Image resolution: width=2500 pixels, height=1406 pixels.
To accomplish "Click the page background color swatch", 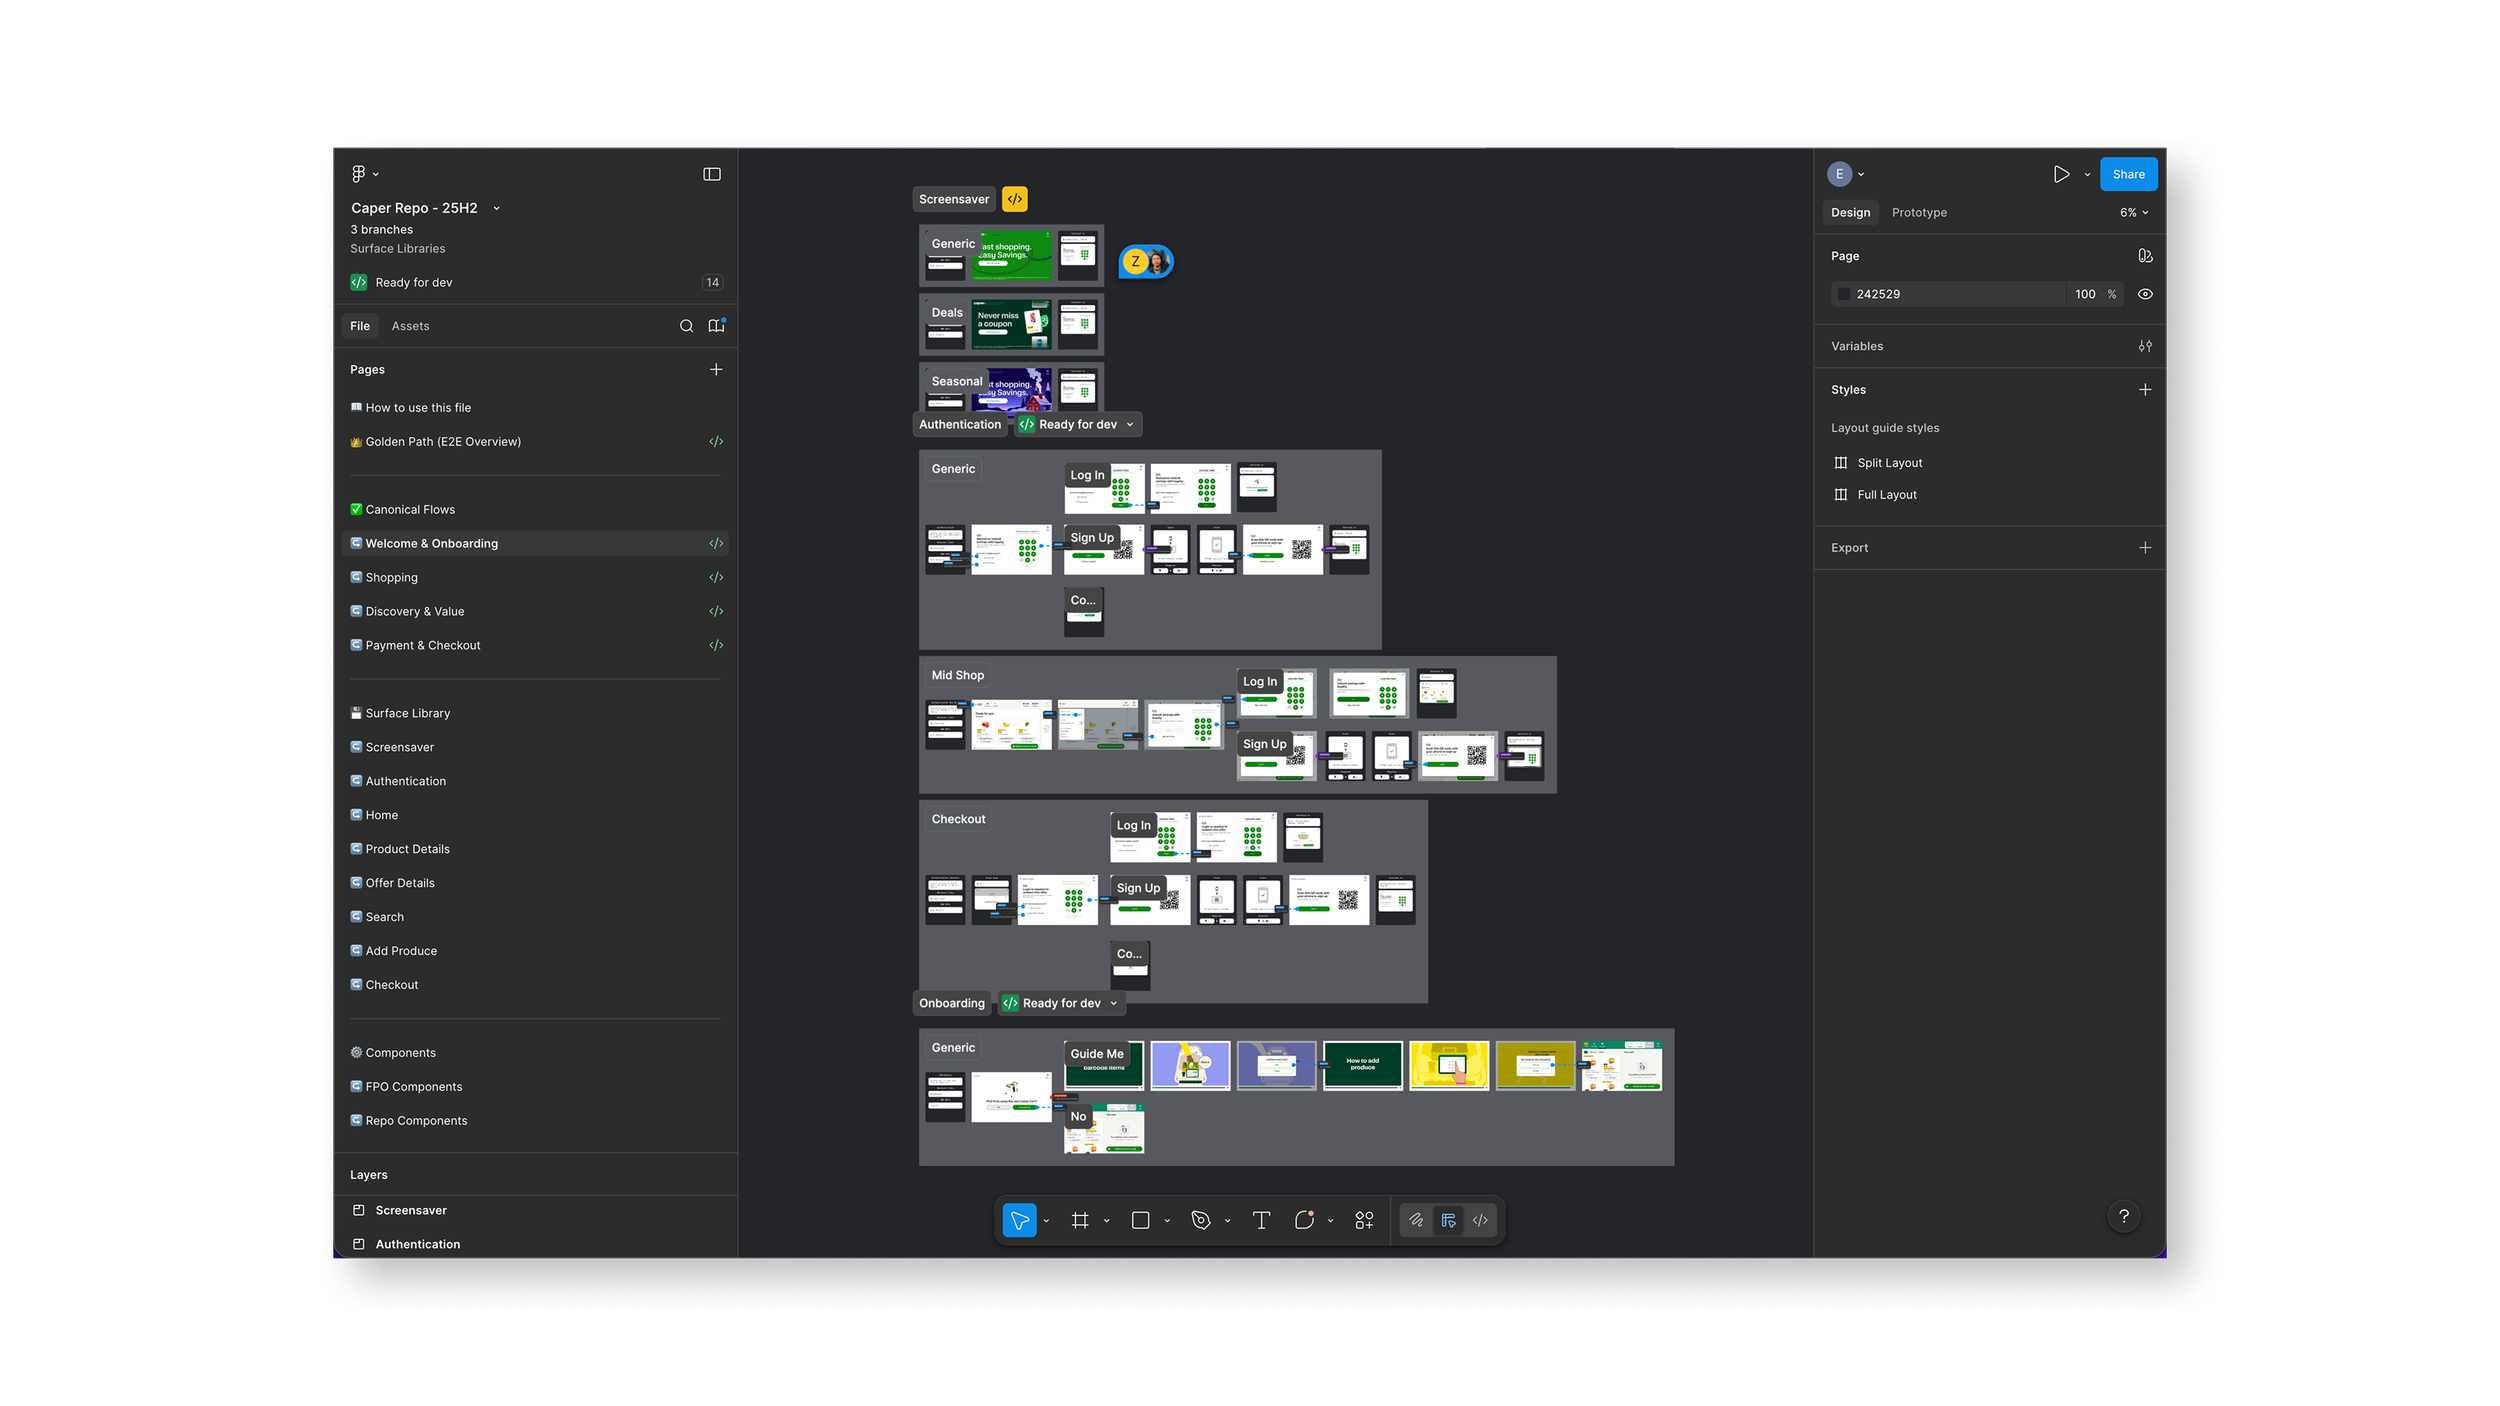I will tap(1843, 294).
